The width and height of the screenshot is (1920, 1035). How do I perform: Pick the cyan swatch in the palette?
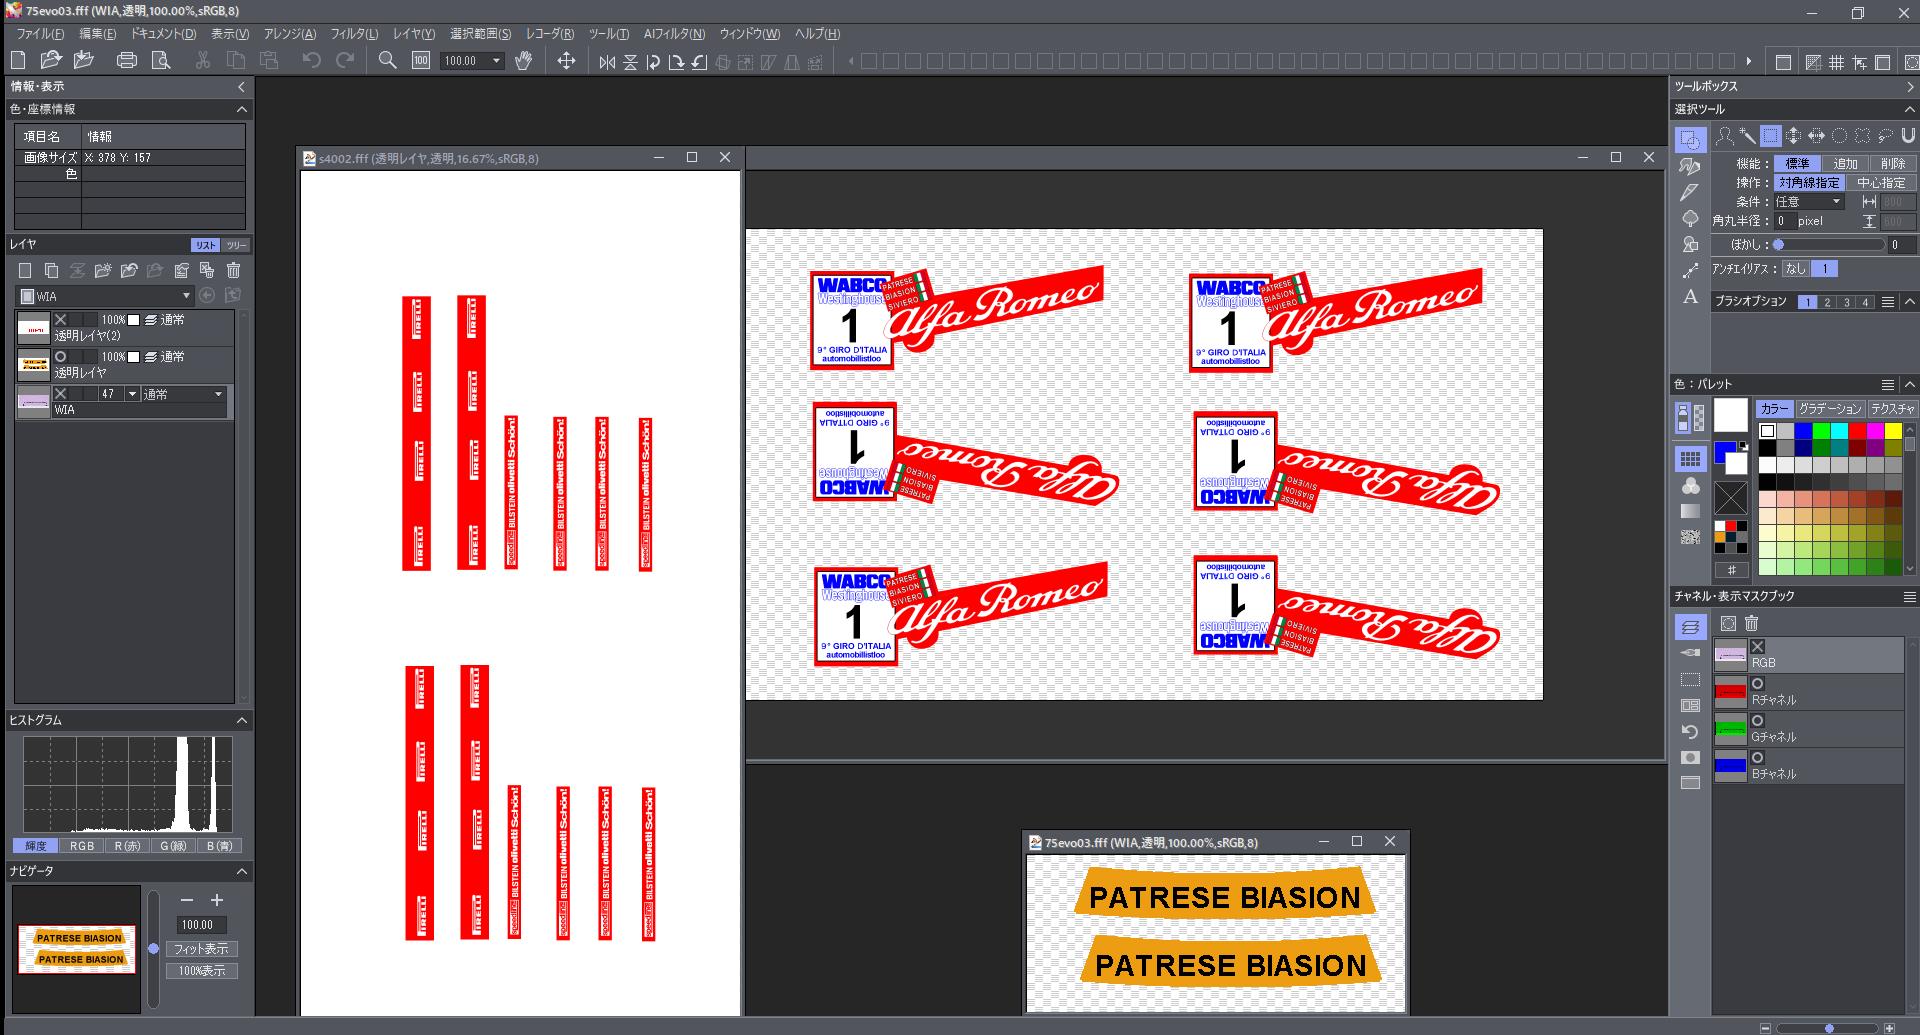click(x=1839, y=431)
